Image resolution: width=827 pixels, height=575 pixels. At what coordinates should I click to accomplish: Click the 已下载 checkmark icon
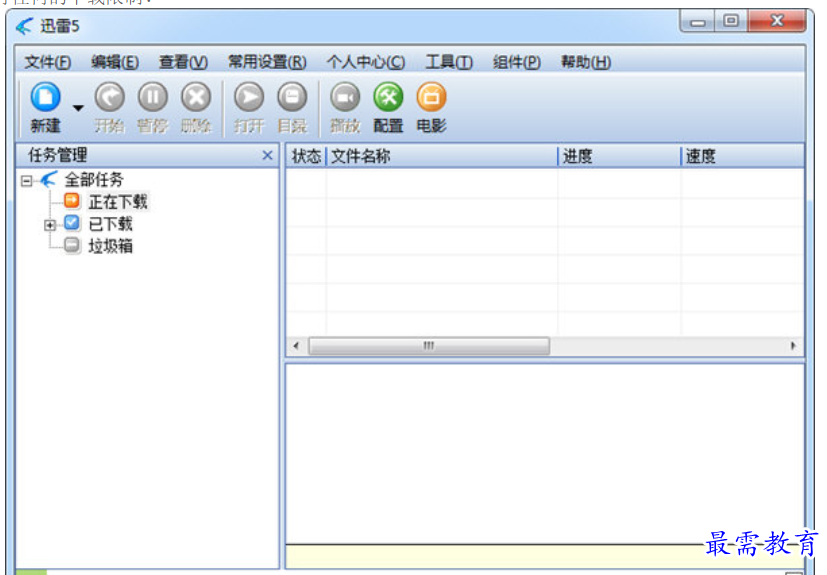[x=72, y=223]
